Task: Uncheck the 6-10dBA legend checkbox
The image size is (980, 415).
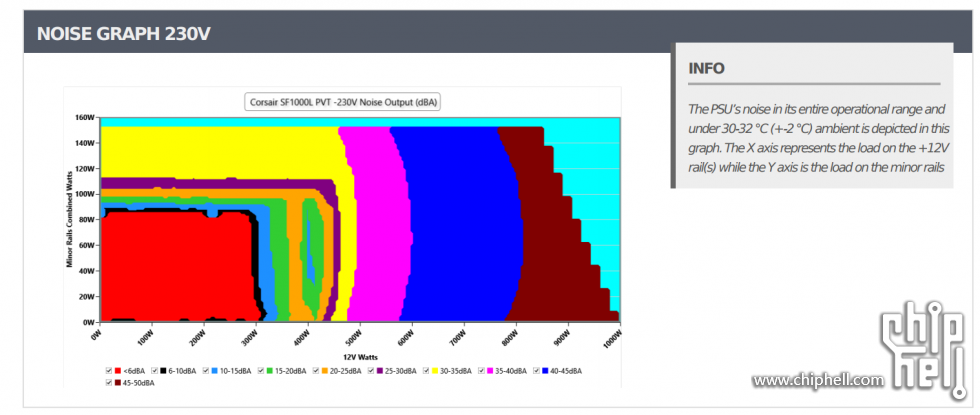Action: [154, 371]
